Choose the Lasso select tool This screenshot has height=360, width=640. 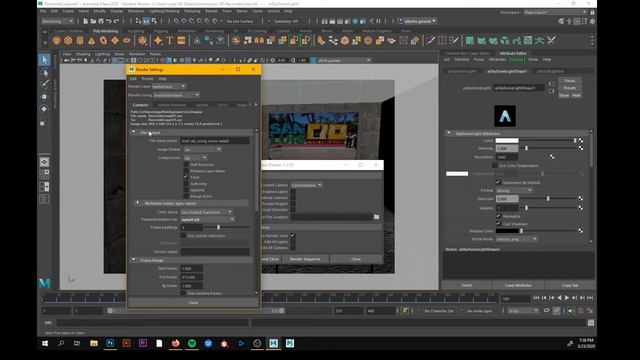point(44,73)
